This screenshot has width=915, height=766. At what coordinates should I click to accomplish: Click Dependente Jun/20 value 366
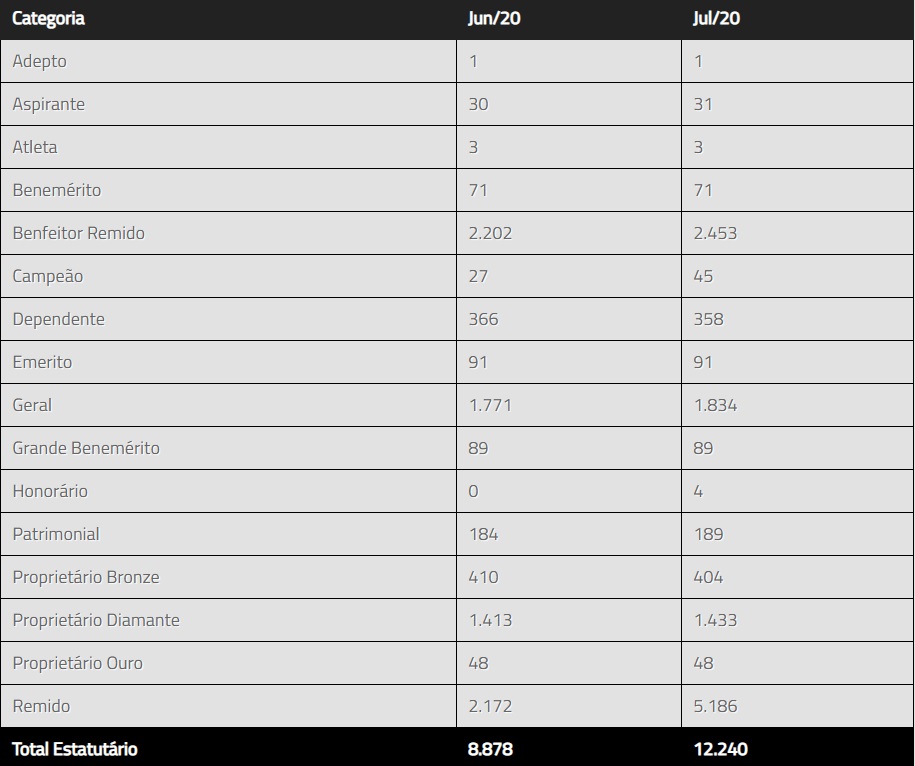point(483,319)
